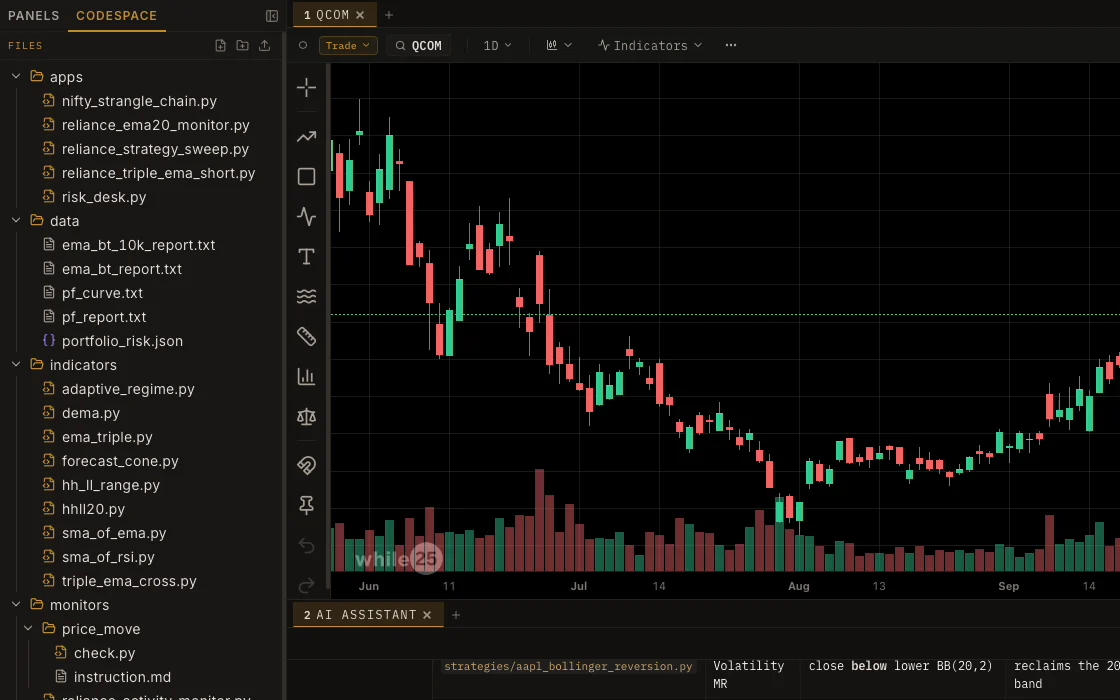Select the bar chart tool
This screenshot has height=700, width=1120.
point(306,376)
